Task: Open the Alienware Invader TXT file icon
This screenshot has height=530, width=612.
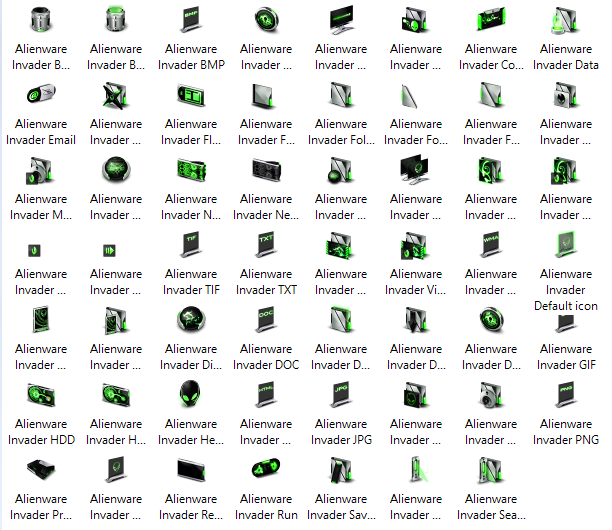Action: [x=266, y=245]
